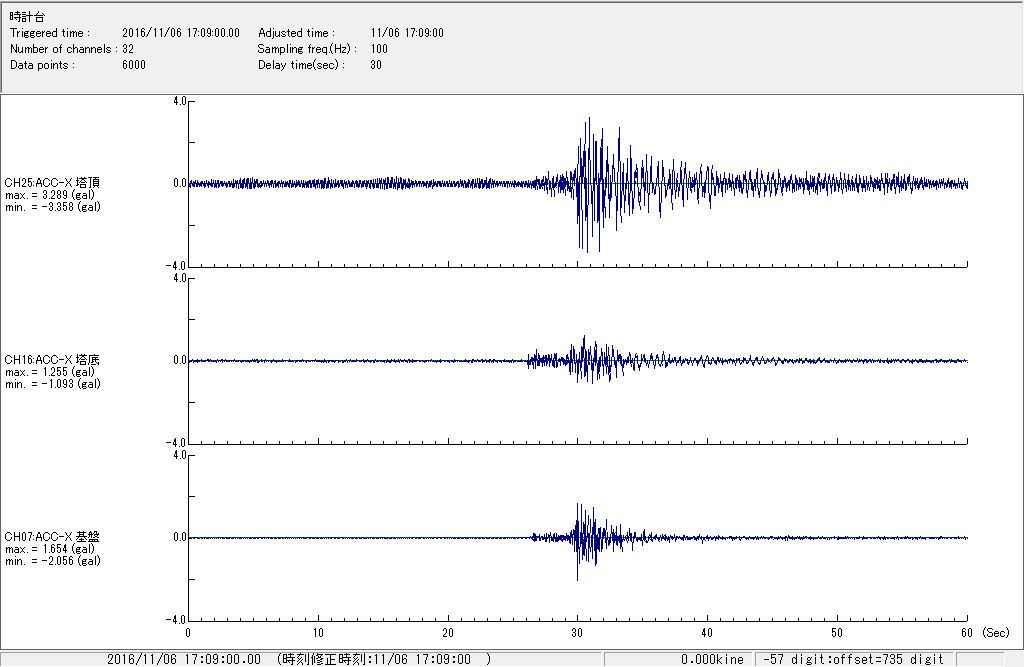Click the (Sec) unit label on the time axis
Image resolution: width=1024 pixels, height=667 pixels.
pos(995,632)
